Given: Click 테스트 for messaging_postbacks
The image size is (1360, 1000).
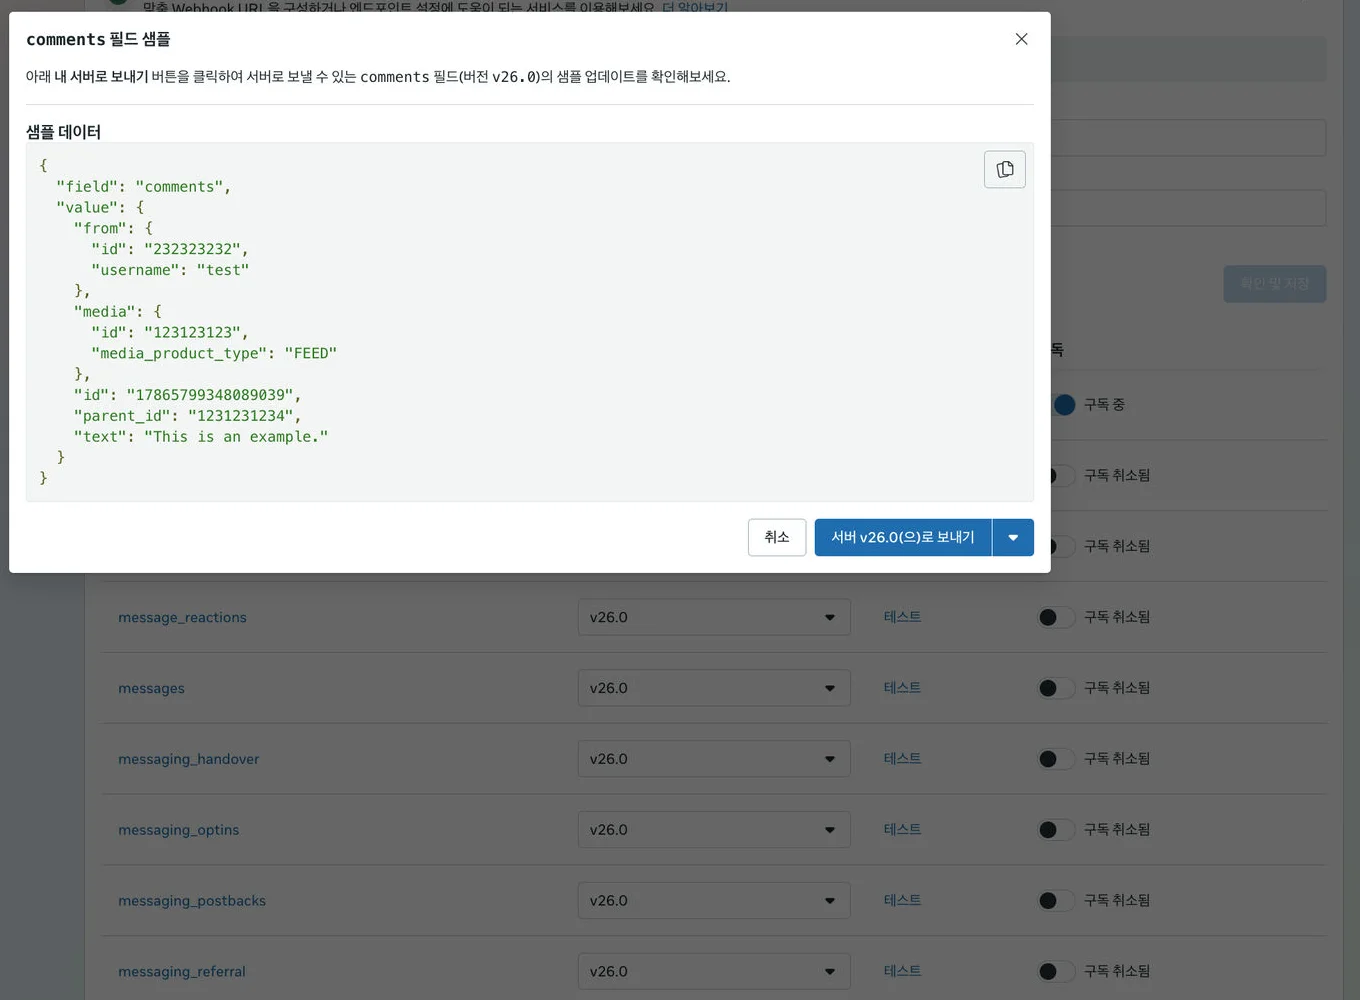Looking at the screenshot, I should pyautogui.click(x=902, y=900).
